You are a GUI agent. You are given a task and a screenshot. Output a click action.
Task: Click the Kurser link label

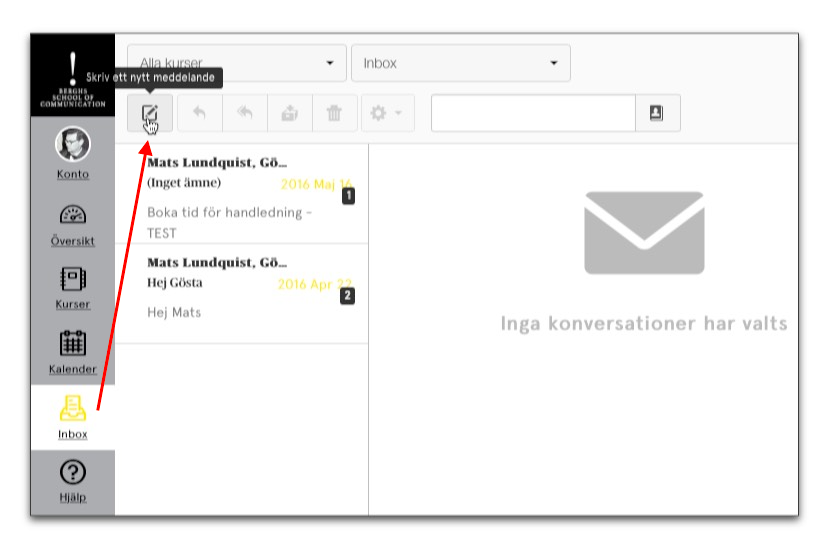tap(73, 304)
